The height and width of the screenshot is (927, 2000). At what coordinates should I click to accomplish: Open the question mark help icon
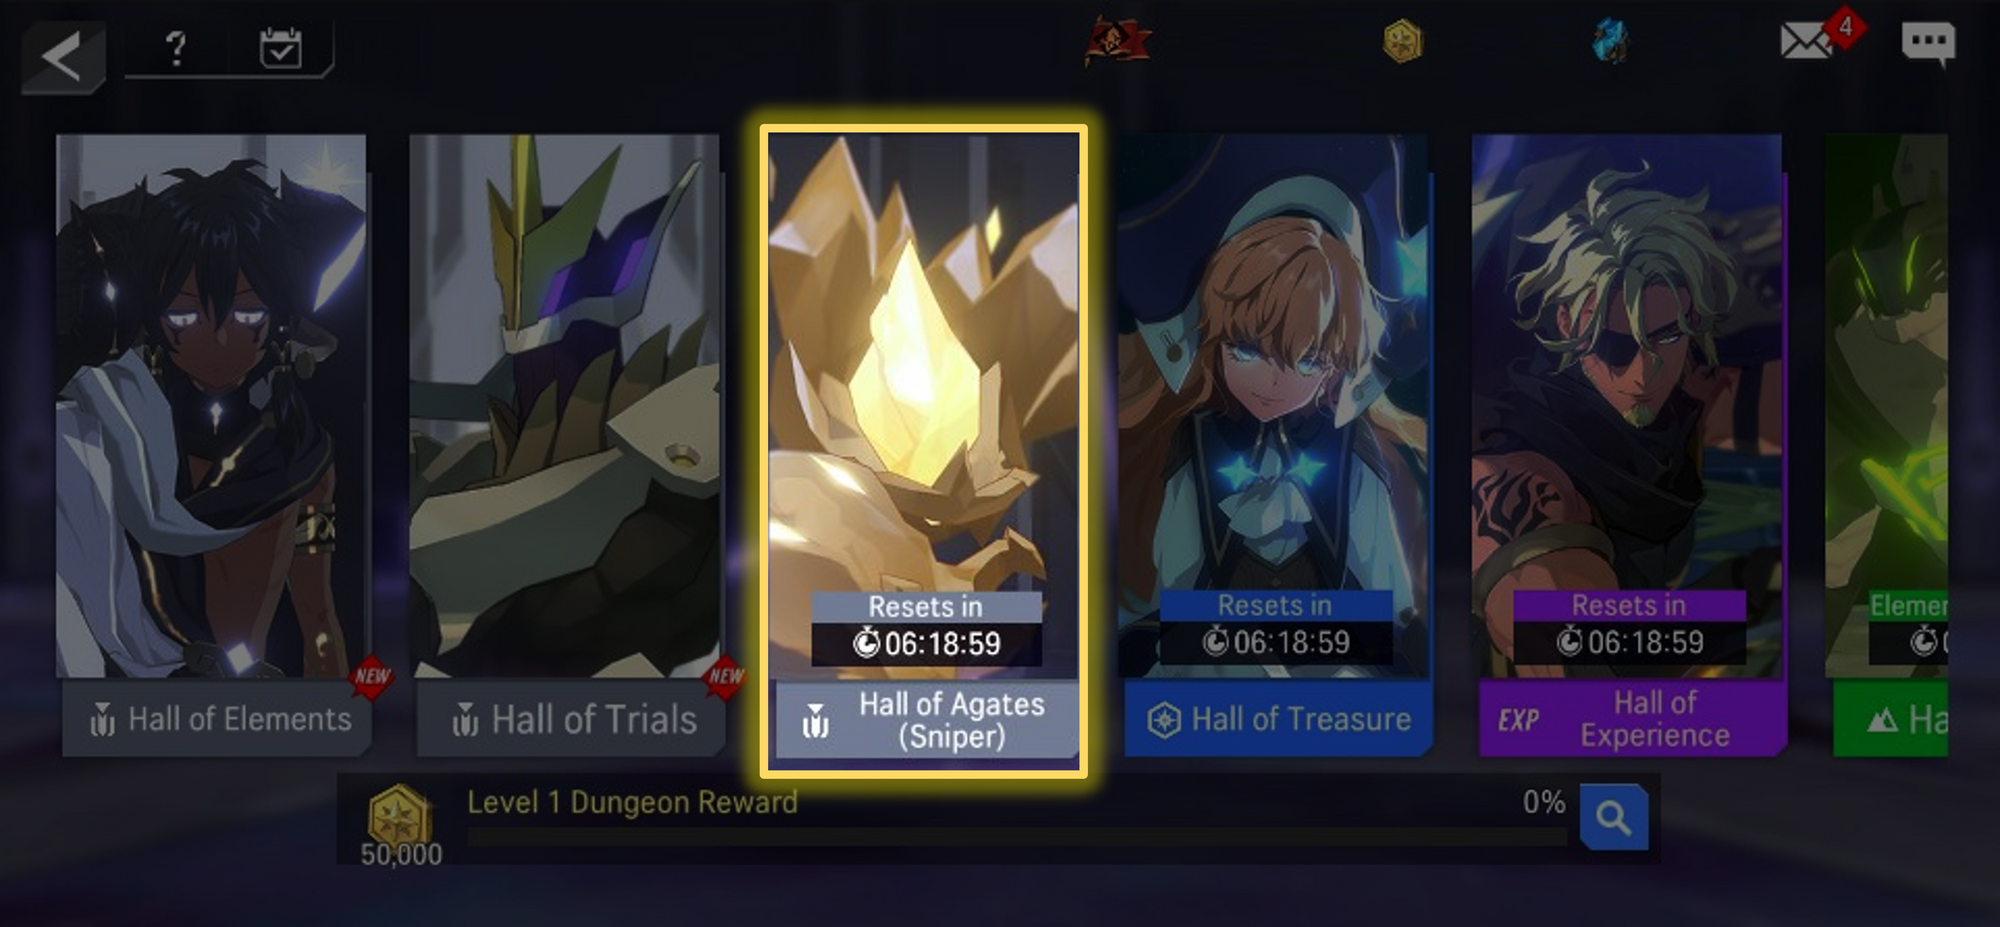(x=176, y=47)
